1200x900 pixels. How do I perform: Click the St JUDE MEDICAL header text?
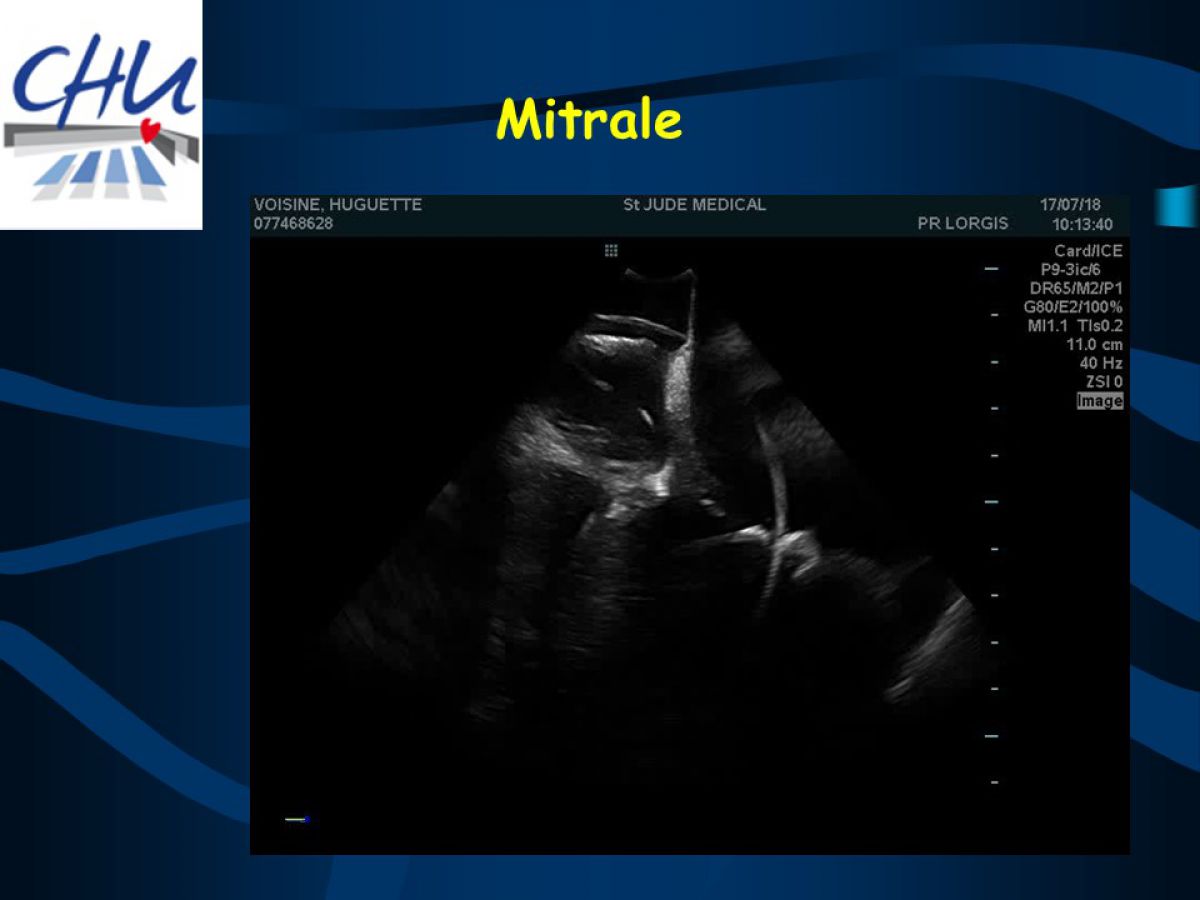(x=694, y=205)
